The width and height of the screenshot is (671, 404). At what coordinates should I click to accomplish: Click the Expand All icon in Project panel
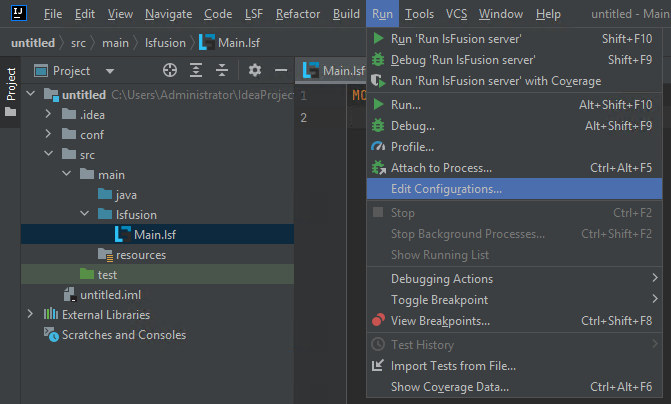tap(196, 70)
